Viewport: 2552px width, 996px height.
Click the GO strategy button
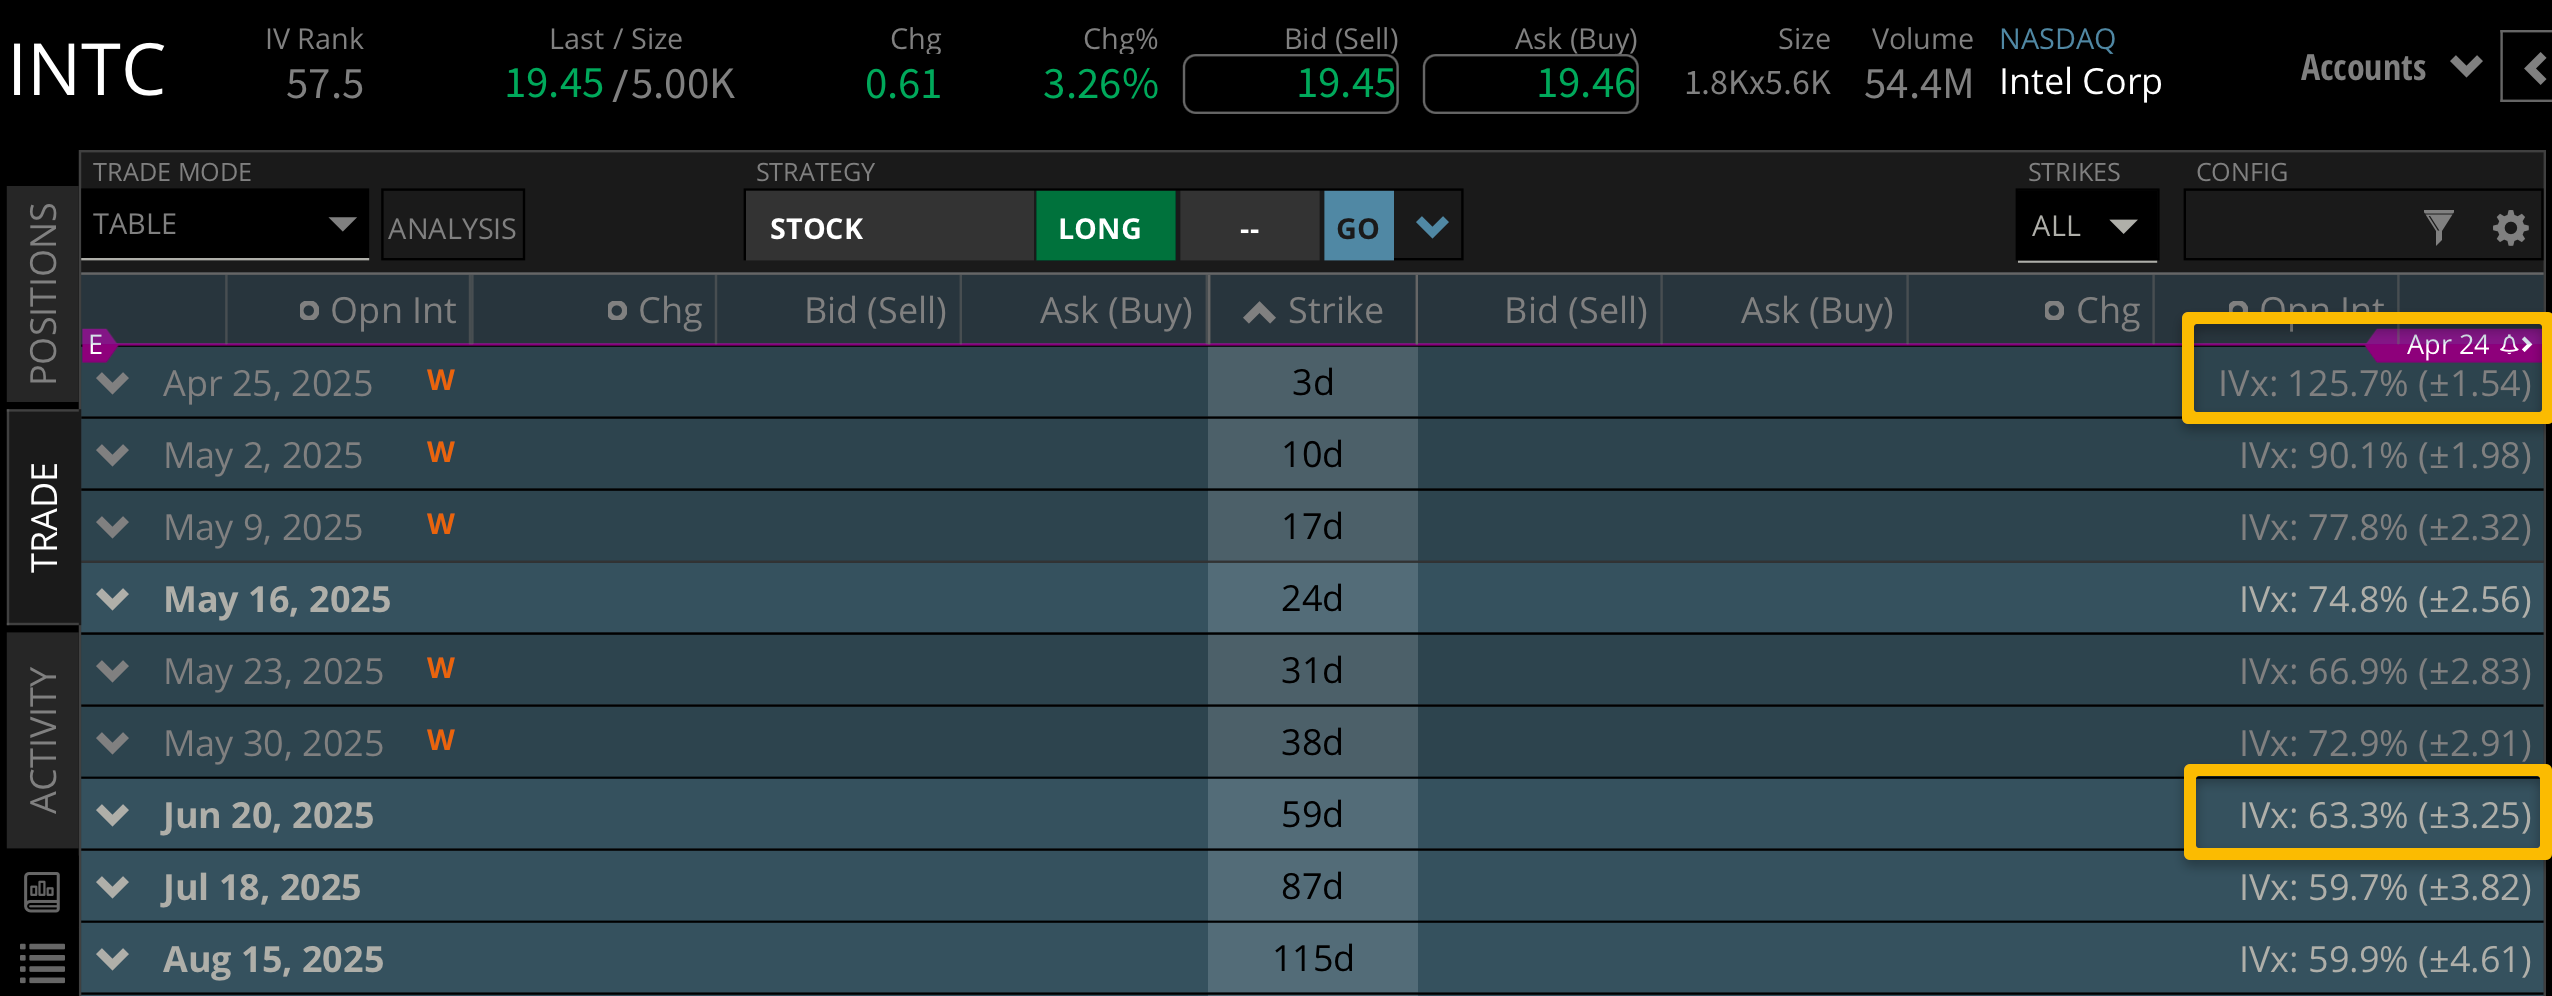pyautogui.click(x=1357, y=227)
